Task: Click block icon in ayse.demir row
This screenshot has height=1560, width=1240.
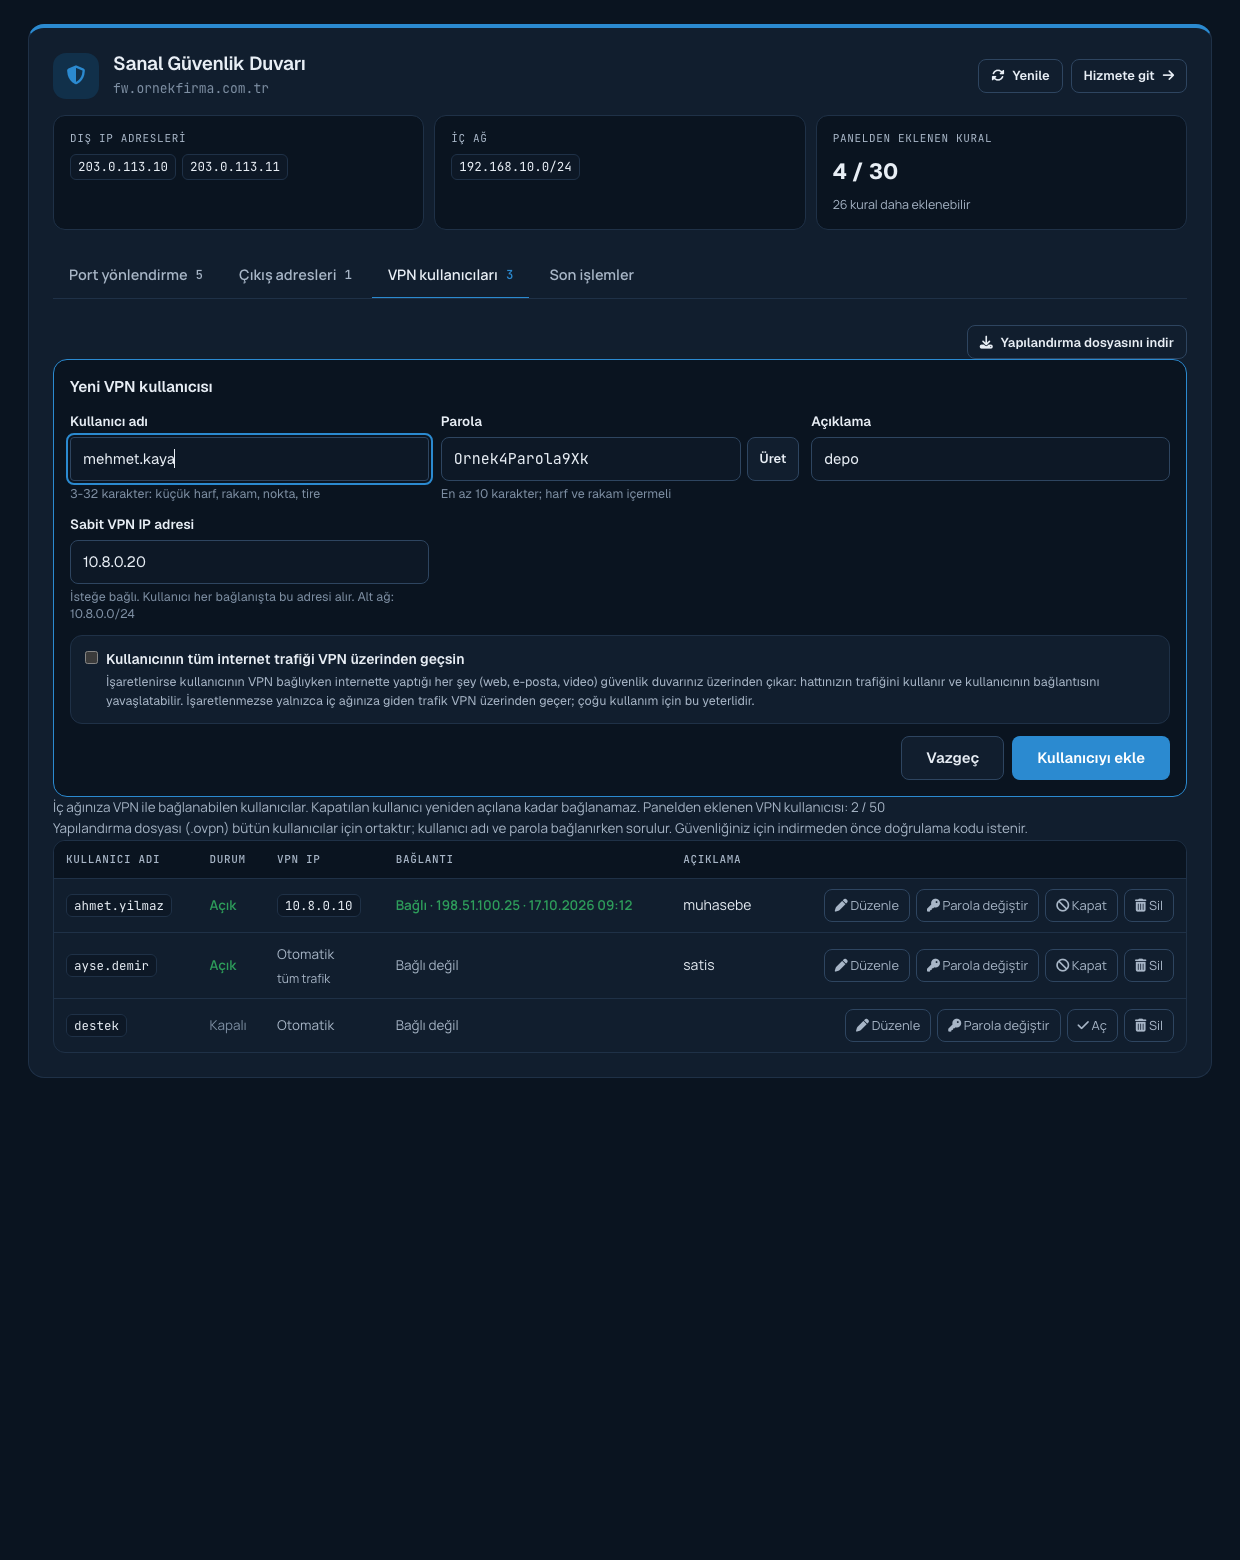Action: (1063, 966)
